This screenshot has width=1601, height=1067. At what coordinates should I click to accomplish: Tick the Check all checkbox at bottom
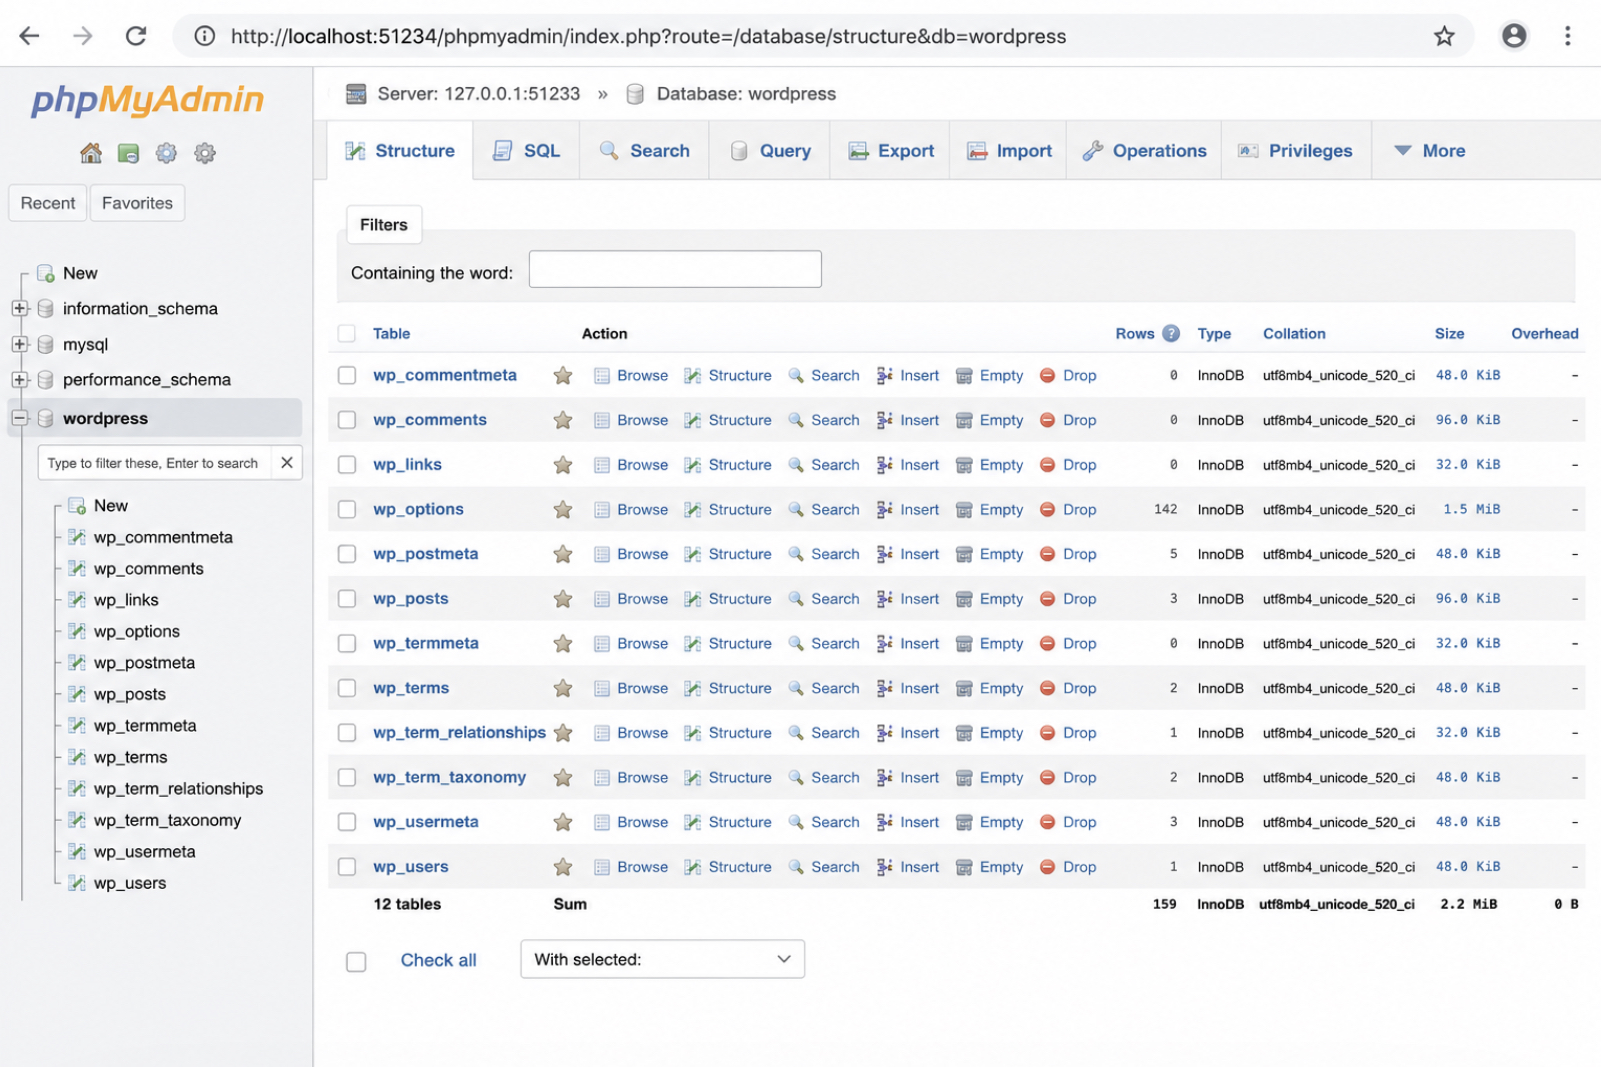coord(356,961)
